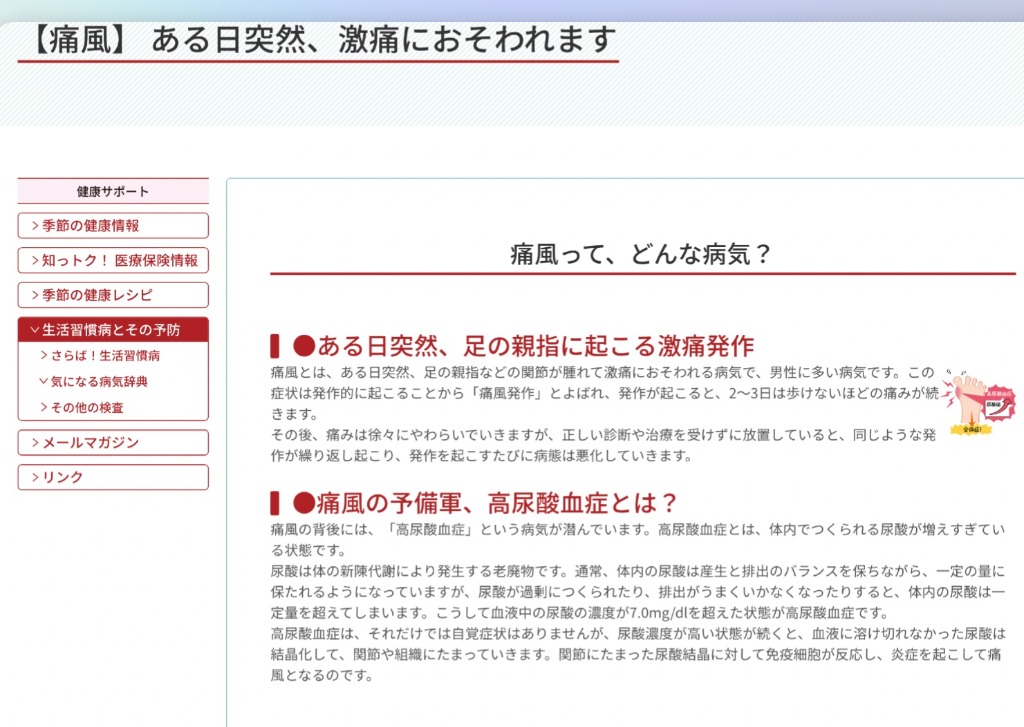This screenshot has height=727, width=1024.
Task: Click the arrow icon beside リンク
Action: pyautogui.click(x=35, y=478)
